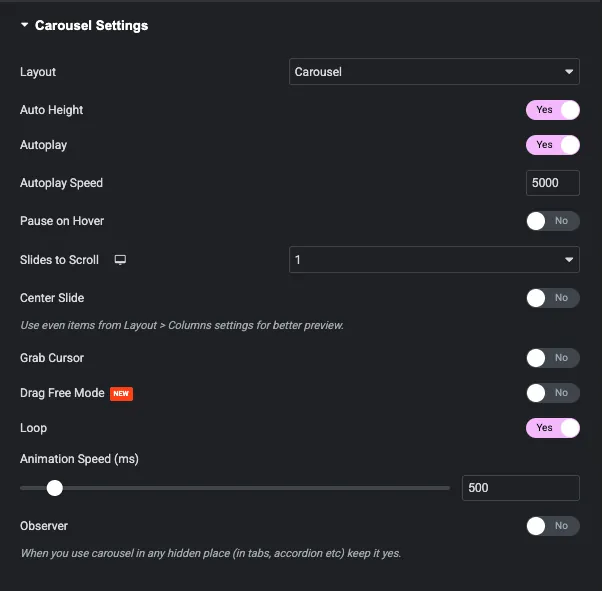The width and height of the screenshot is (602, 591).
Task: Click the Autoplay Speed field showing 5000
Action: tap(552, 183)
